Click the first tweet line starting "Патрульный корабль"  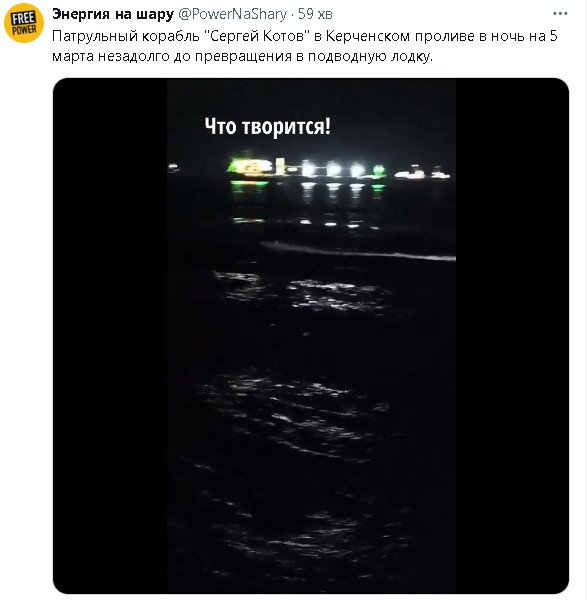tap(305, 36)
